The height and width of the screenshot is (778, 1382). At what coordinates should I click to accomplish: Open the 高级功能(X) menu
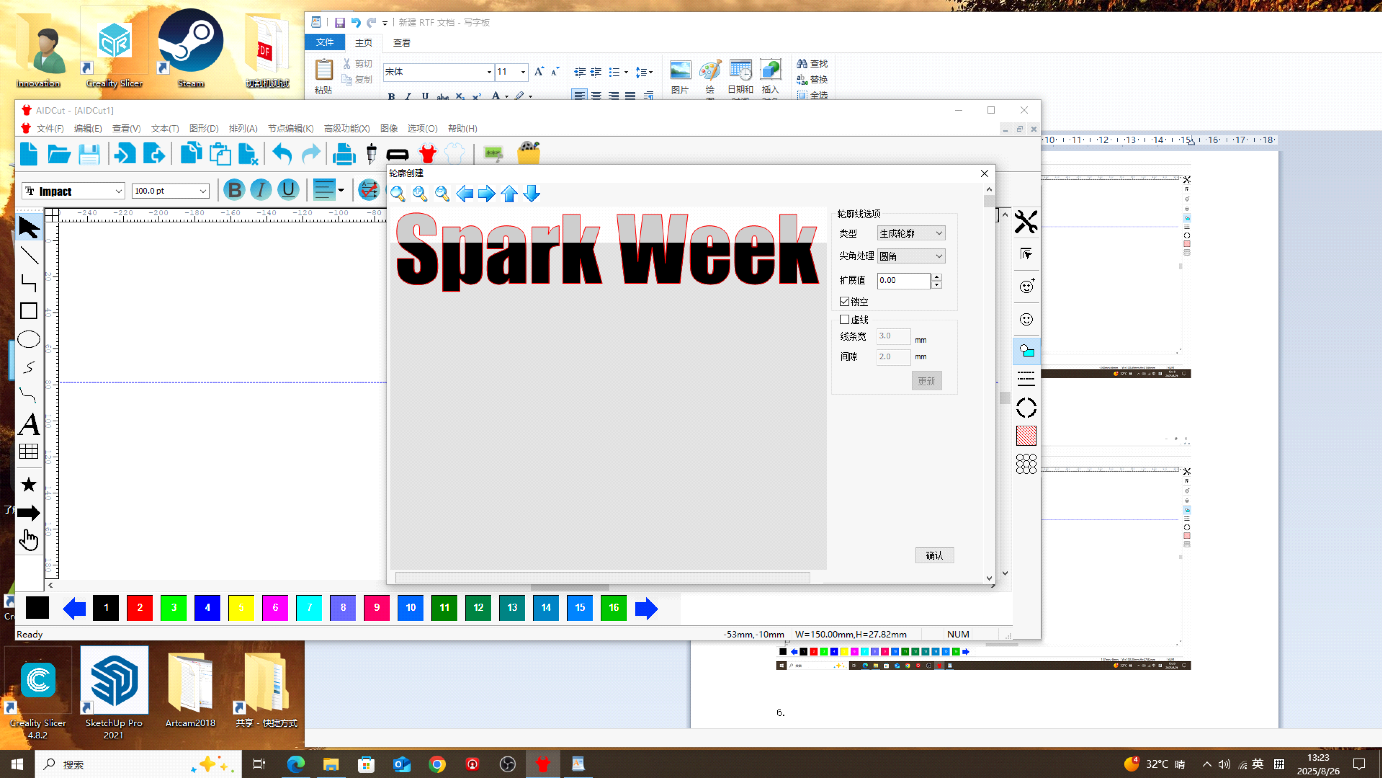click(347, 129)
